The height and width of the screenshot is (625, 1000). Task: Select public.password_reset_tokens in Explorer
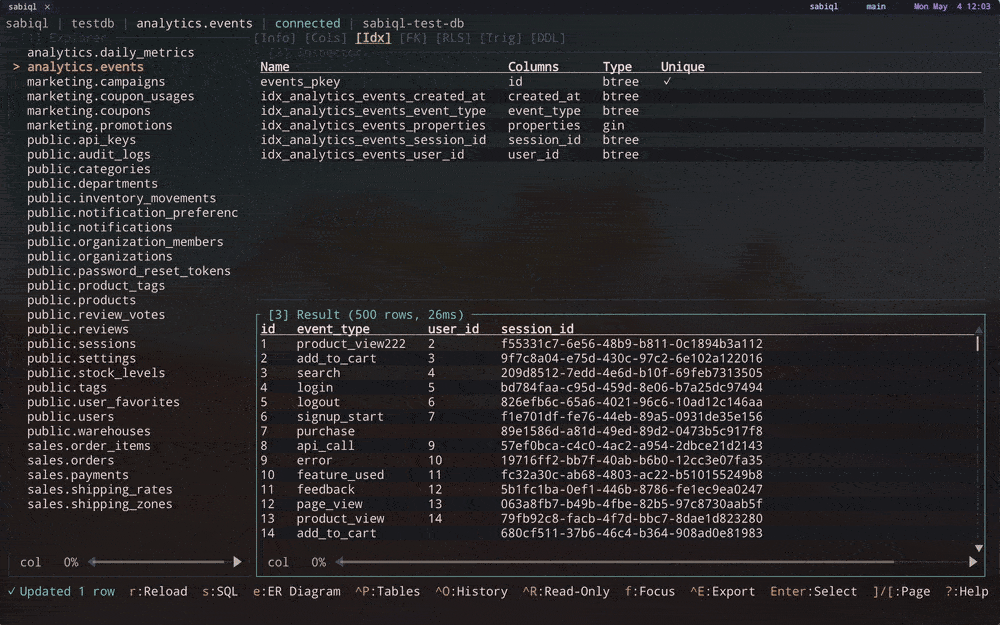[129, 270]
